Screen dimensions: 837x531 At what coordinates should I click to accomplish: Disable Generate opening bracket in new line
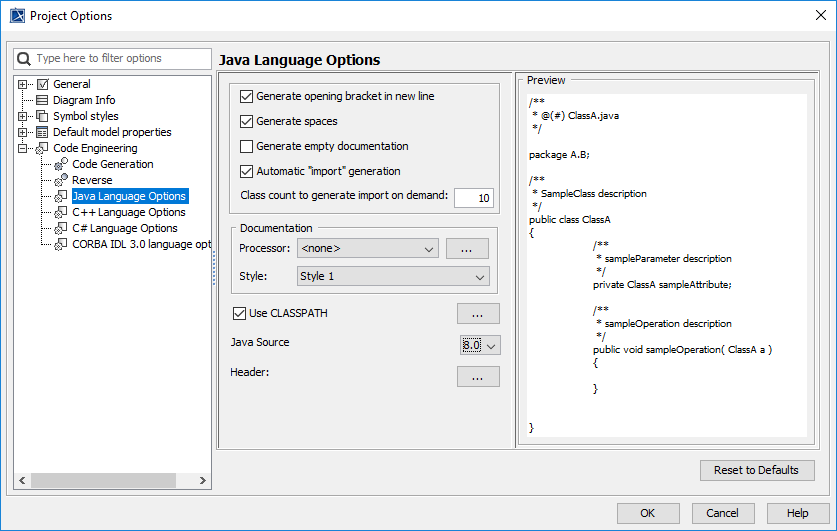[x=247, y=97]
